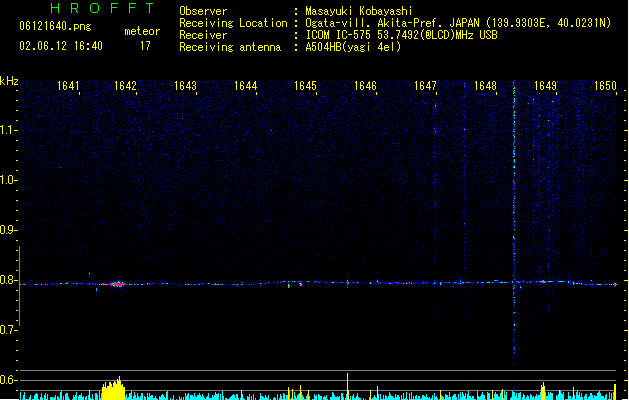Click the Receiving Location label
This screenshot has height=400, width=629.
(233, 23)
